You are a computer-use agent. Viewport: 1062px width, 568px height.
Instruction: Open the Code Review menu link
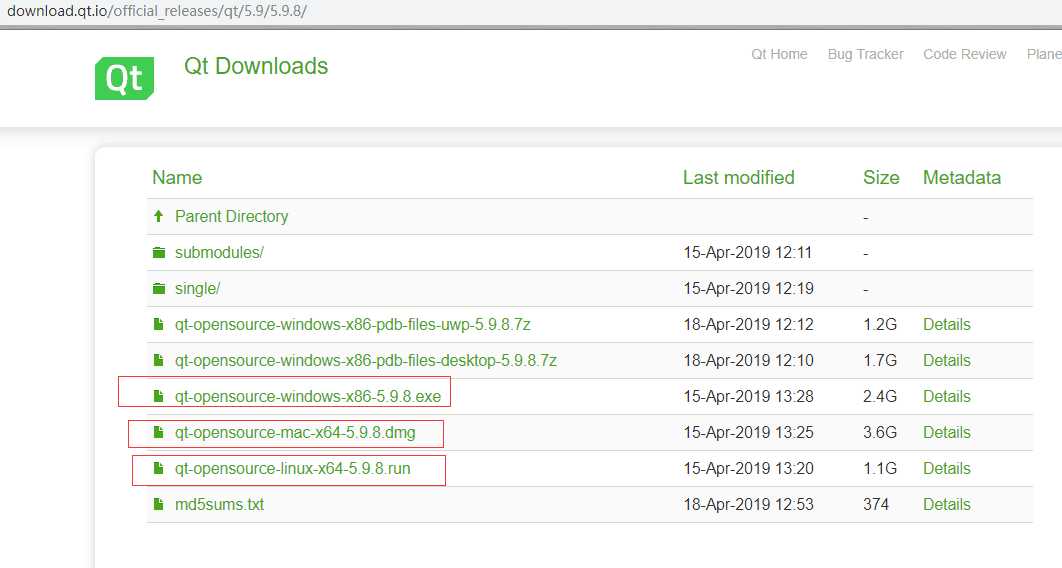[x=964, y=54]
